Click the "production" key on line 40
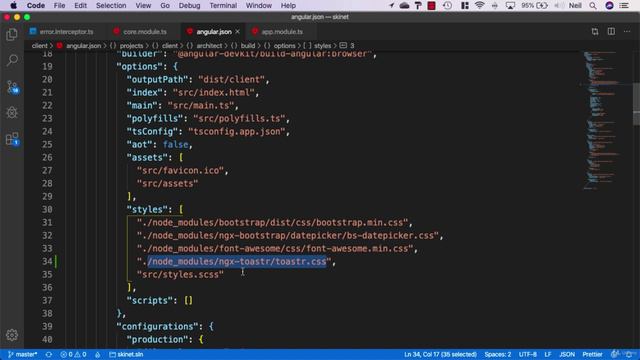The width and height of the screenshot is (640, 360). point(157,339)
